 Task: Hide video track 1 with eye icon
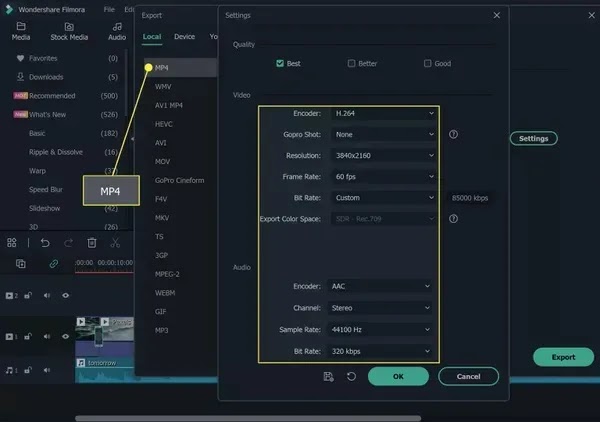click(x=65, y=337)
